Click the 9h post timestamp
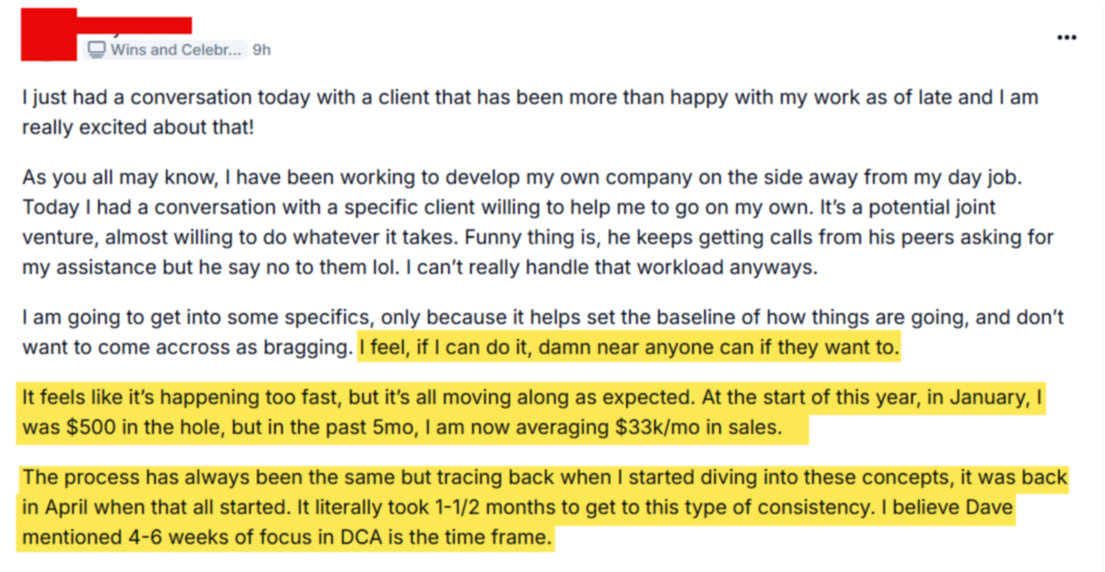This screenshot has width=1105, height=572. (261, 49)
